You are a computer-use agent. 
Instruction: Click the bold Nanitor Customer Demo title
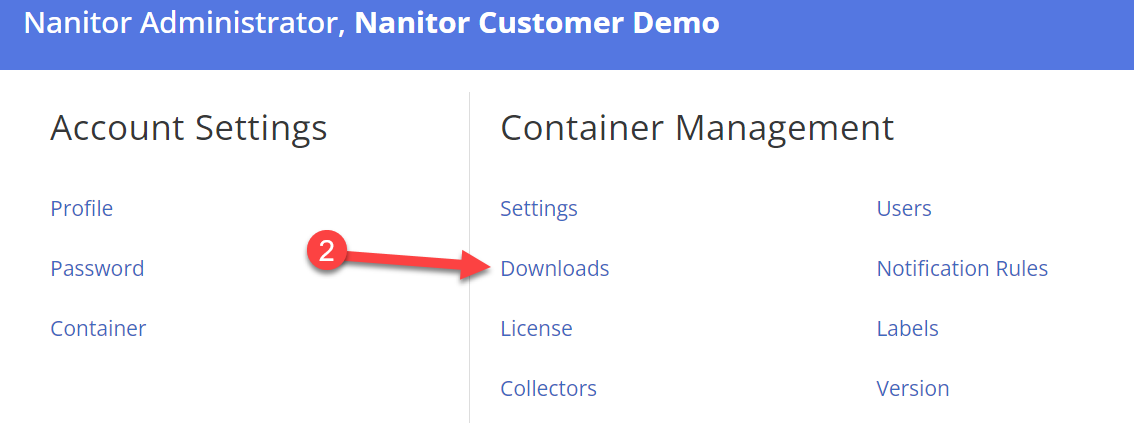pyautogui.click(x=537, y=23)
